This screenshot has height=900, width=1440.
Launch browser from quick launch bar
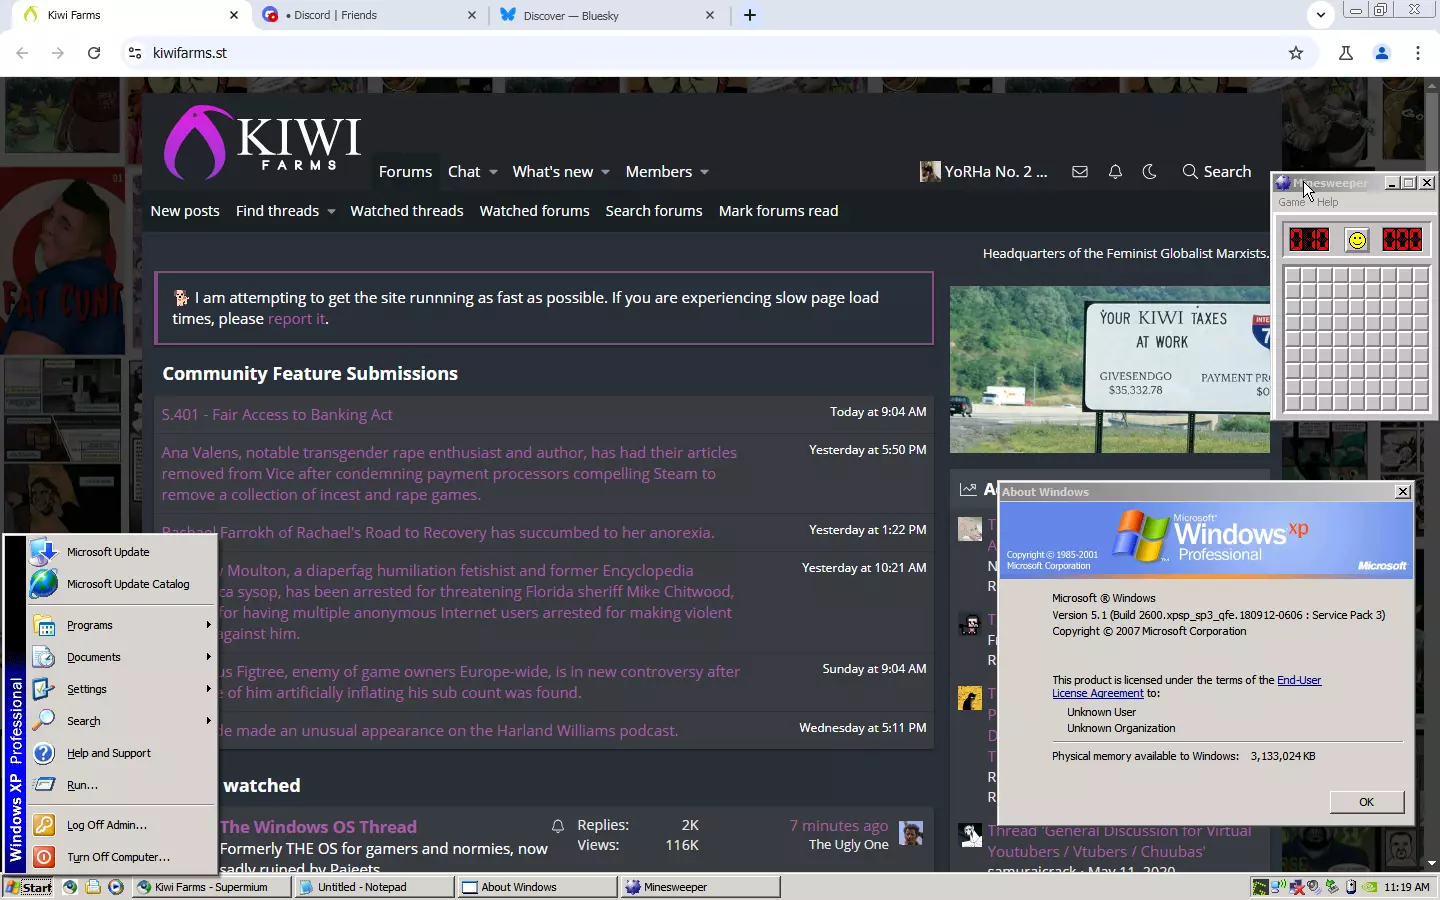pyautogui.click(x=70, y=887)
